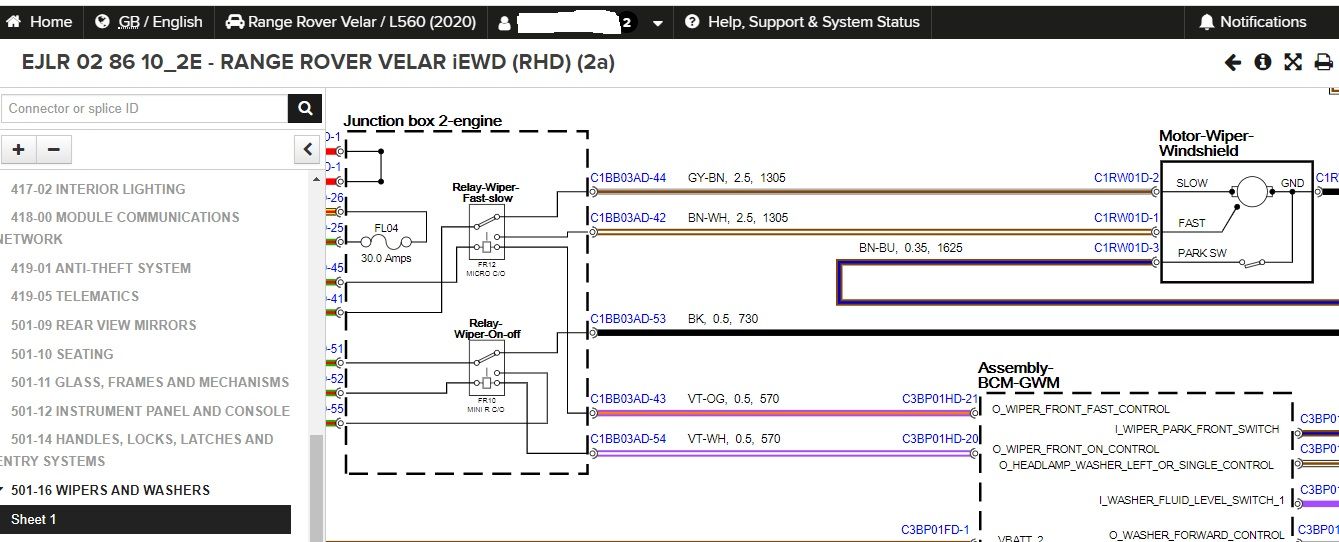Image resolution: width=1339 pixels, height=542 pixels.
Task: Click connector C1BB03AD-44
Action: tap(628, 178)
